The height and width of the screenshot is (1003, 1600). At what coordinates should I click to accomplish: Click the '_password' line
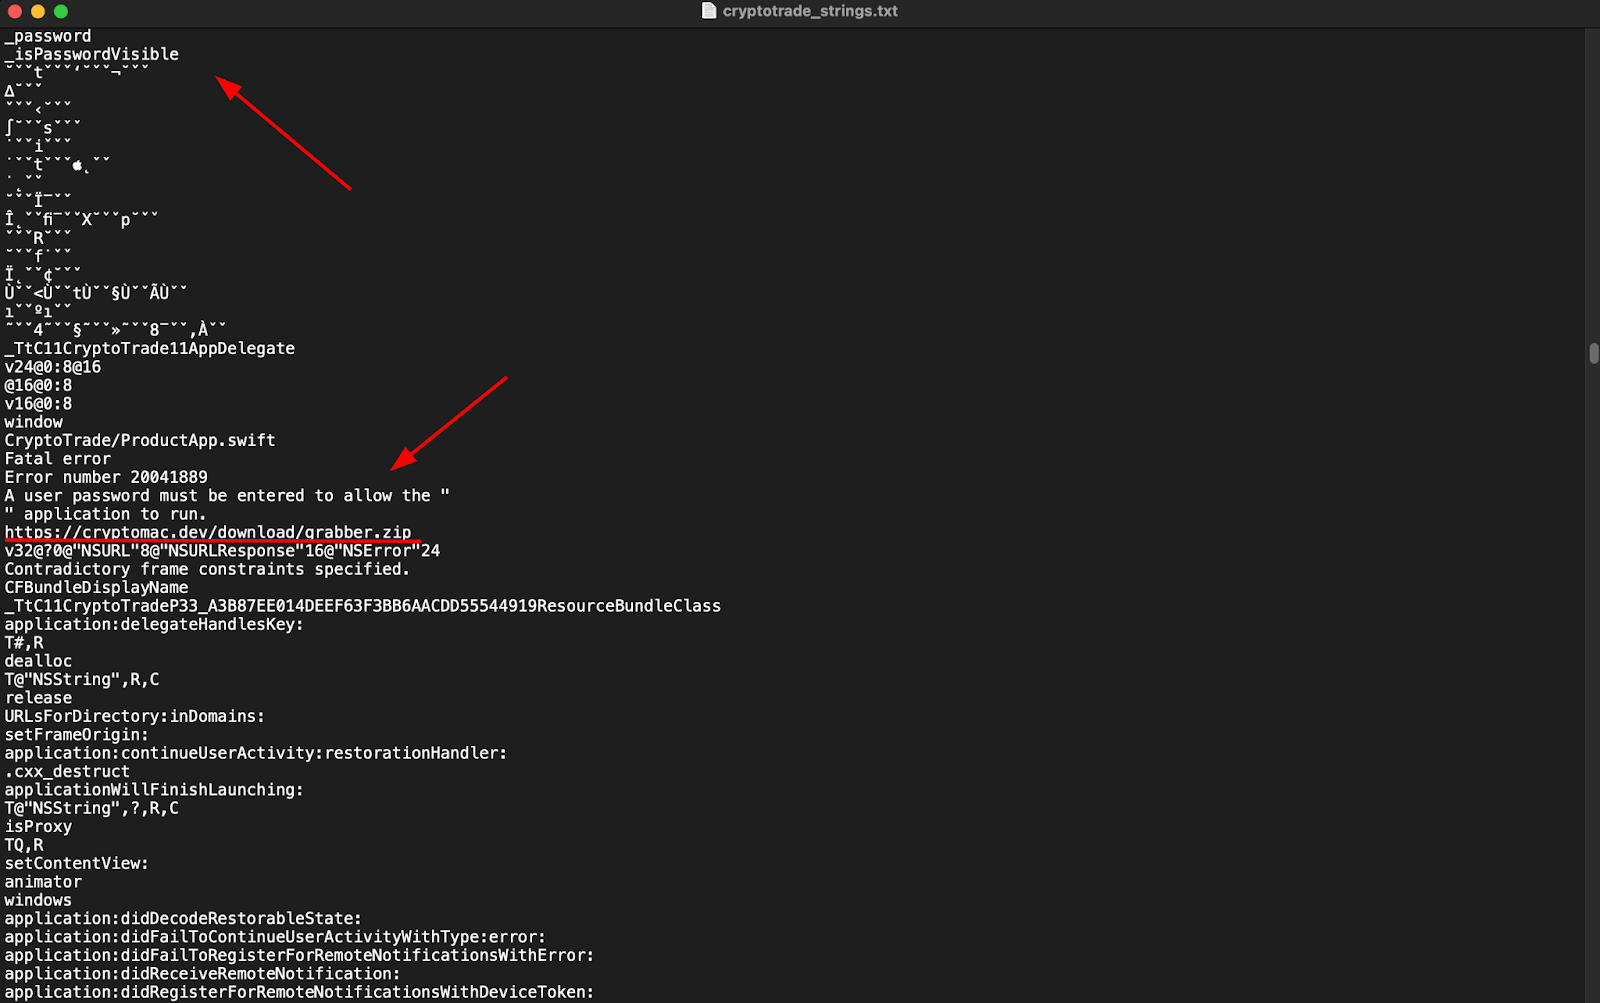(x=48, y=36)
